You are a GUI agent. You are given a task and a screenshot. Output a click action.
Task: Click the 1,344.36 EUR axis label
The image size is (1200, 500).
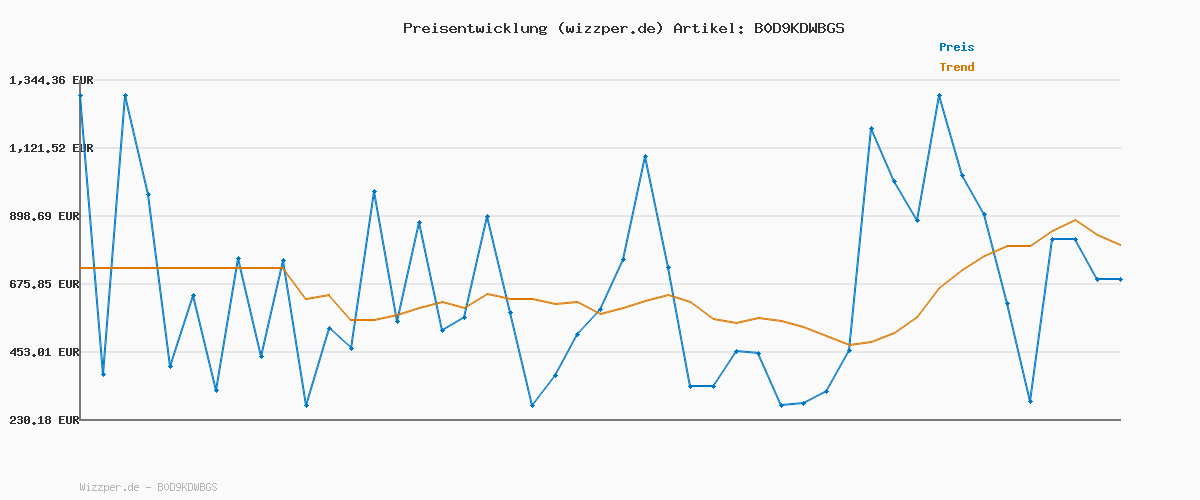(x=51, y=80)
